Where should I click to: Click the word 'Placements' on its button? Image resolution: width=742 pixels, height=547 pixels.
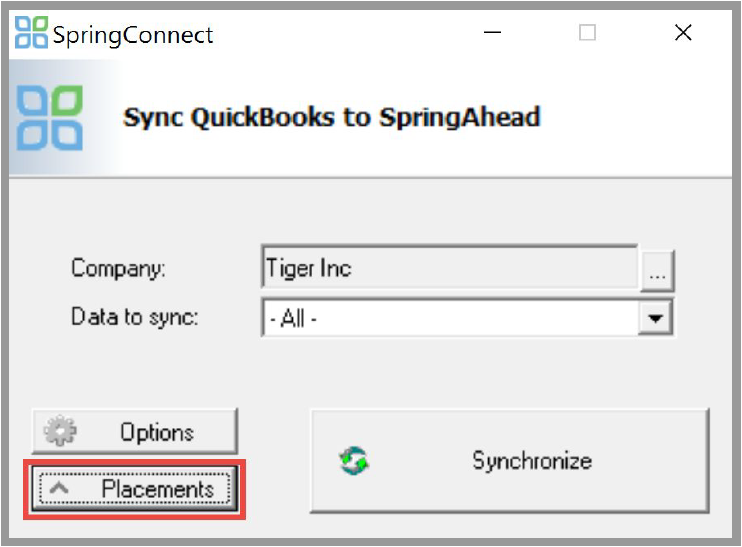158,488
